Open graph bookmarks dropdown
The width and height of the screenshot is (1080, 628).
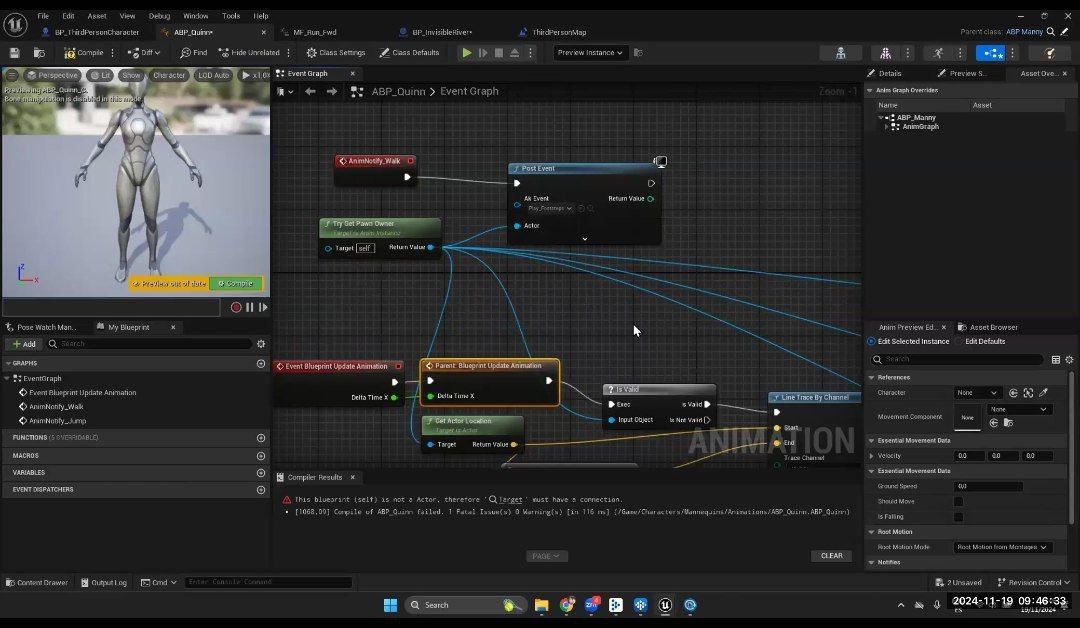(284, 92)
